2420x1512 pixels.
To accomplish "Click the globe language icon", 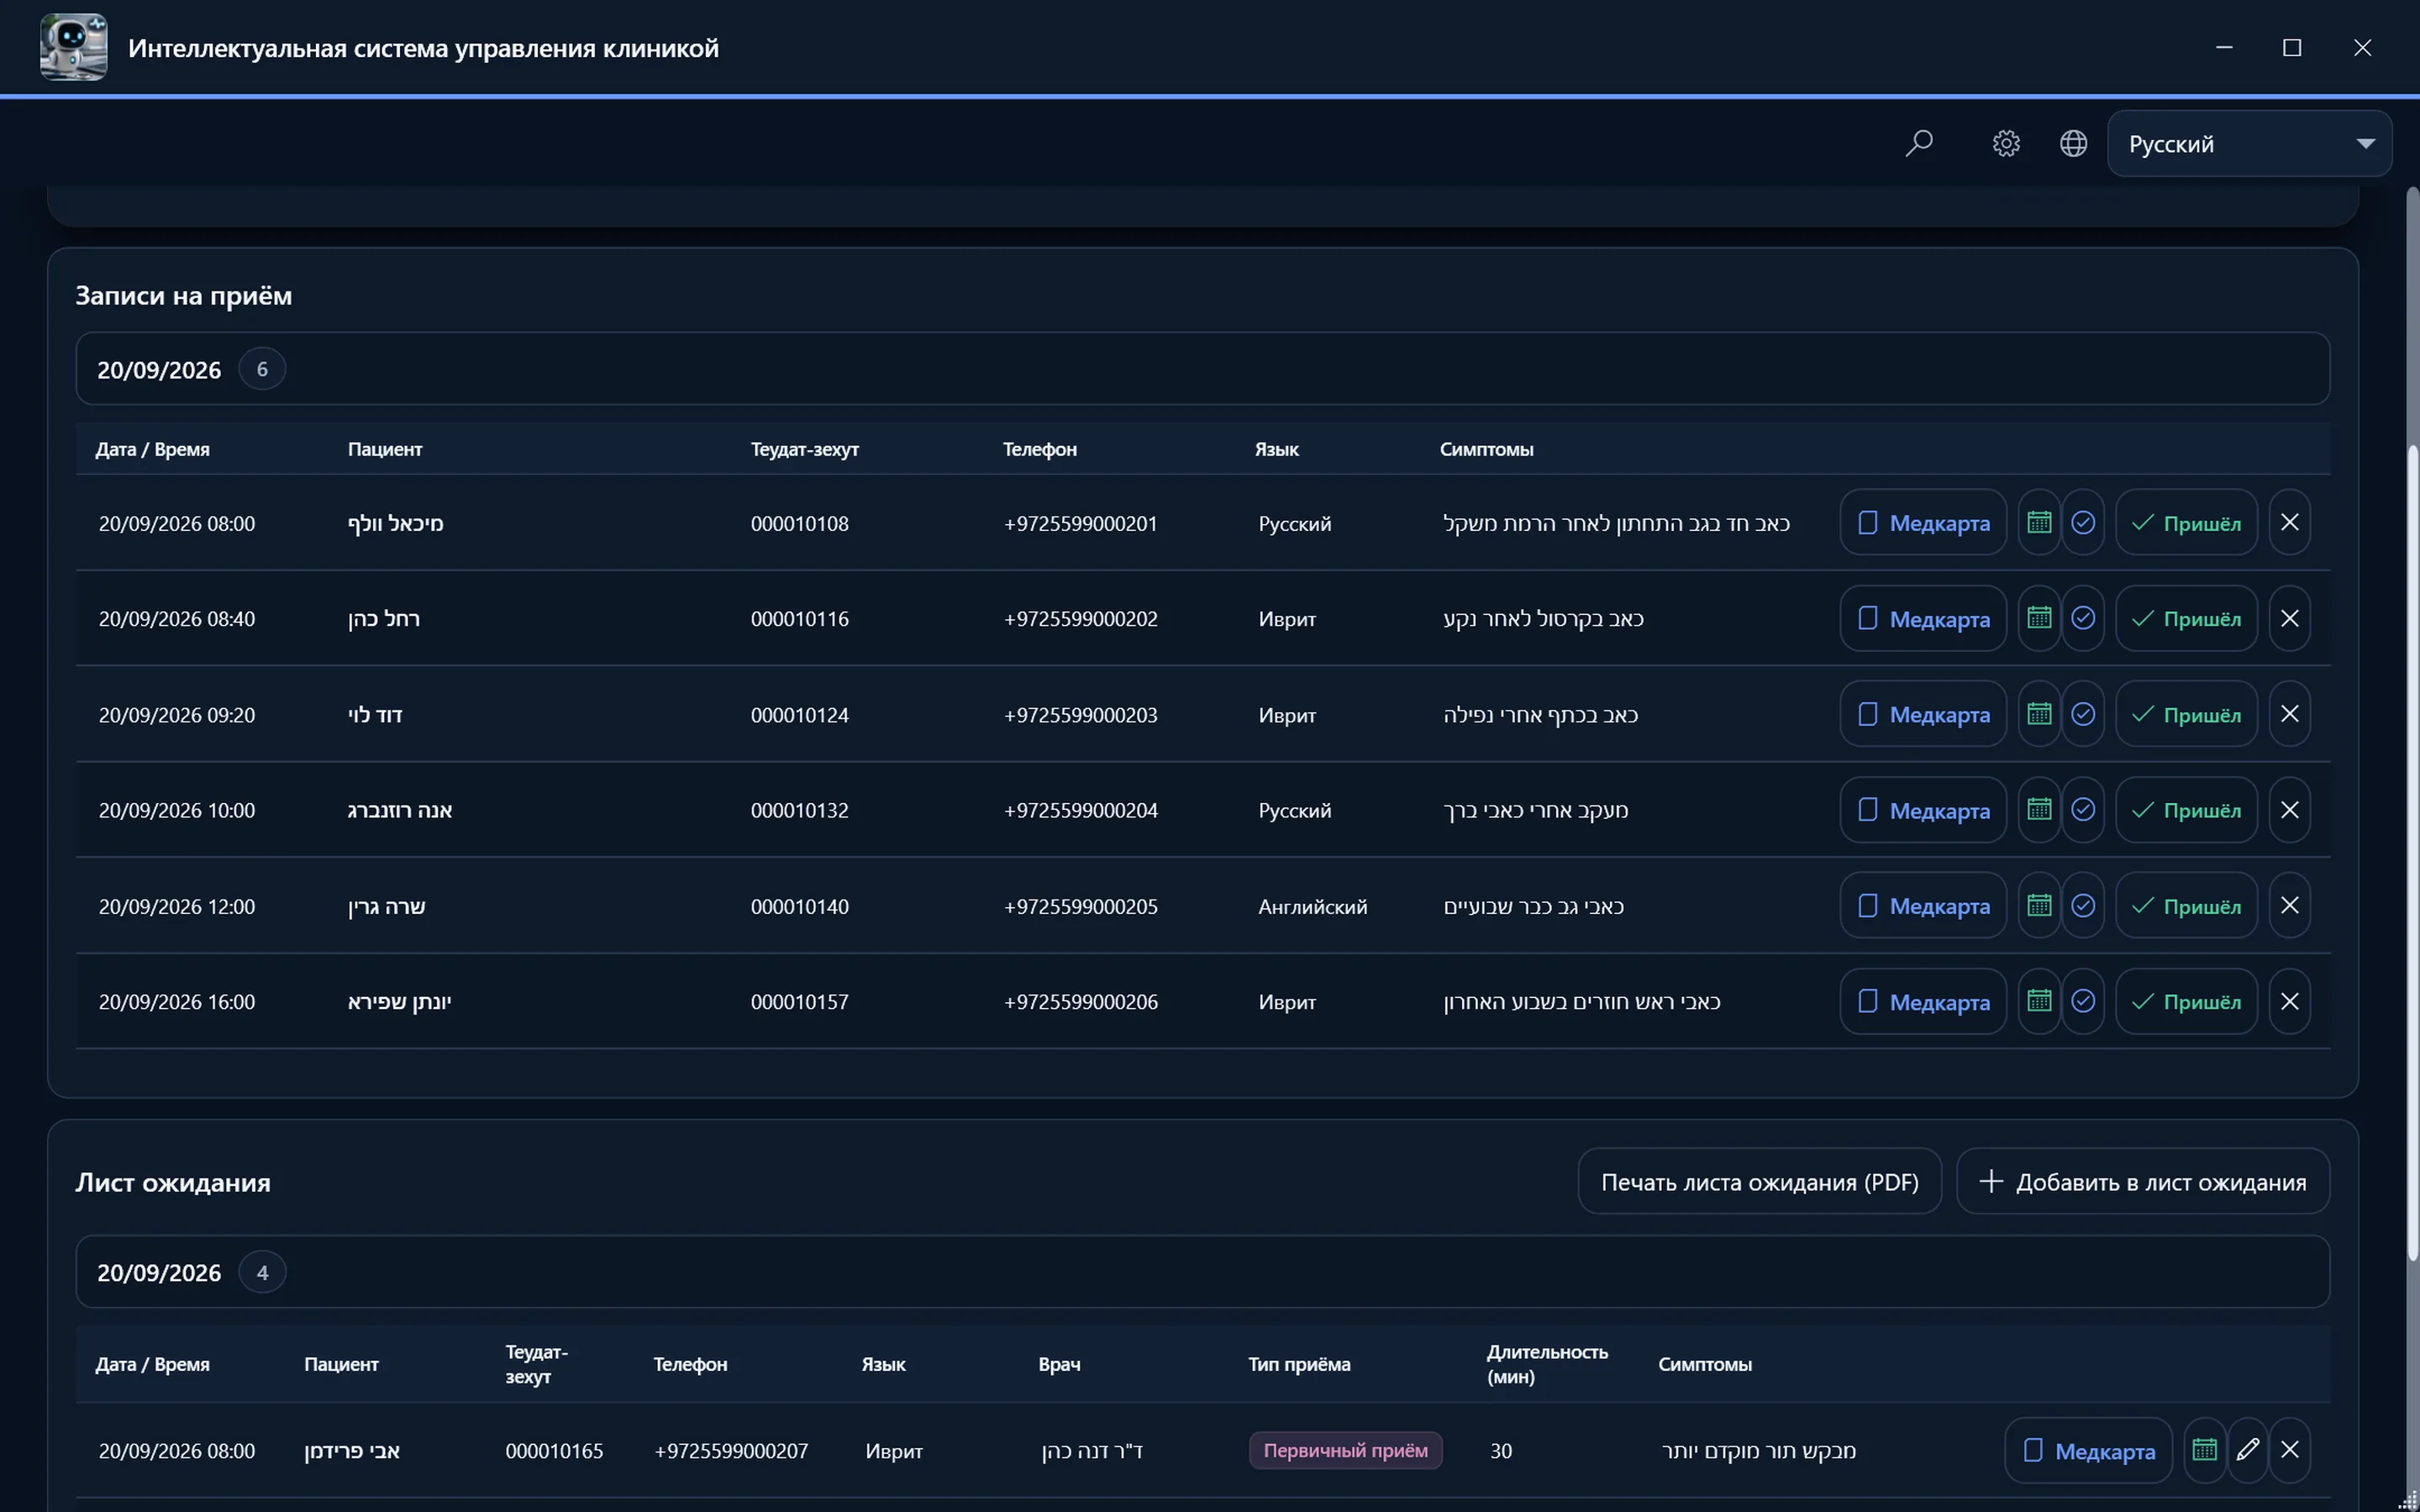I will tap(2073, 144).
